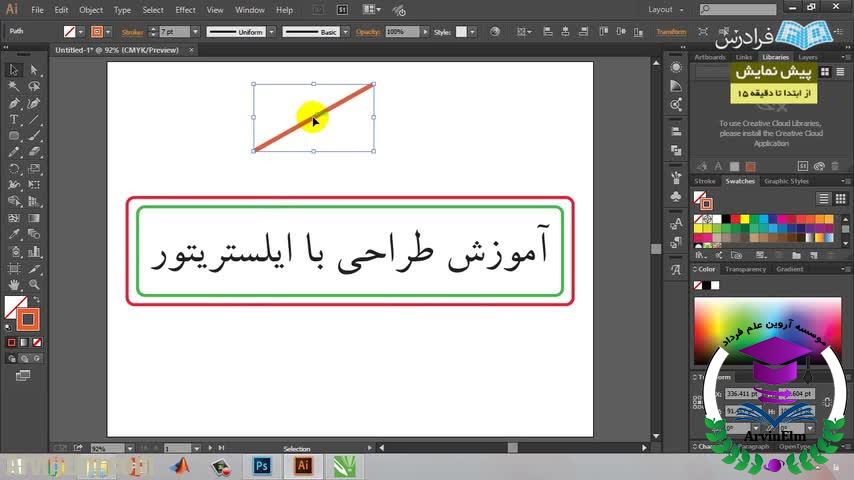
Task: Open the stroke weight dropdown
Action: pos(195,32)
